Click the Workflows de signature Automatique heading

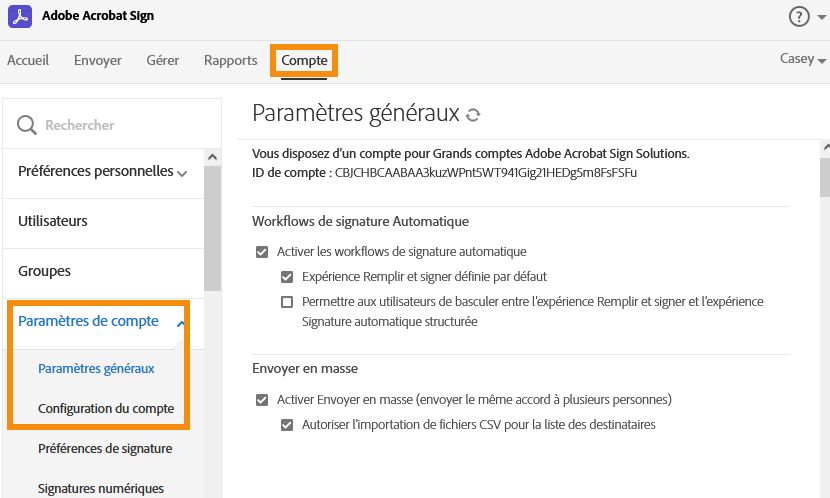click(360, 221)
